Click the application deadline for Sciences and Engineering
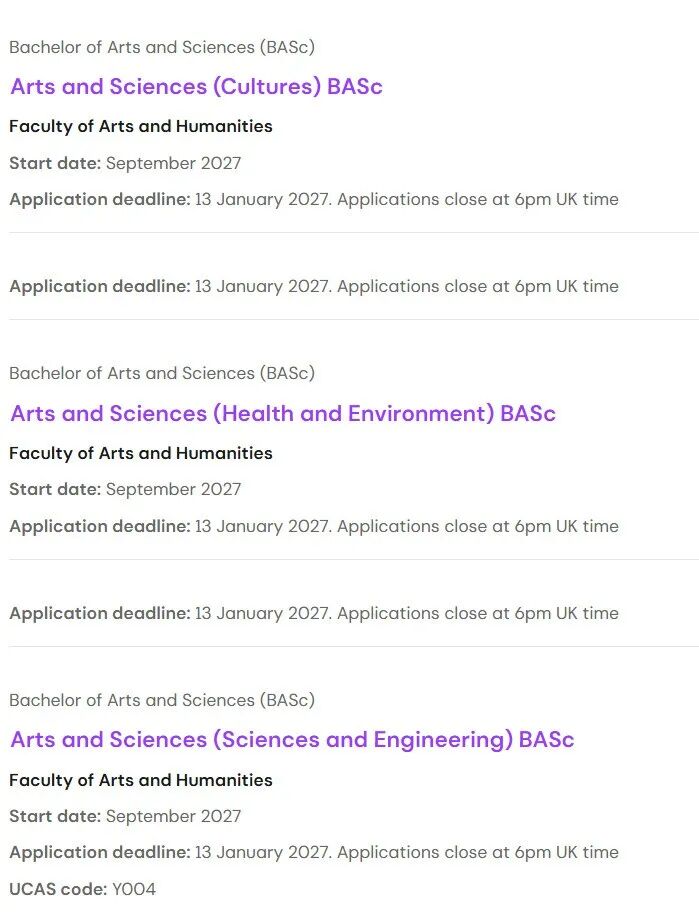699x921 pixels. pos(314,852)
